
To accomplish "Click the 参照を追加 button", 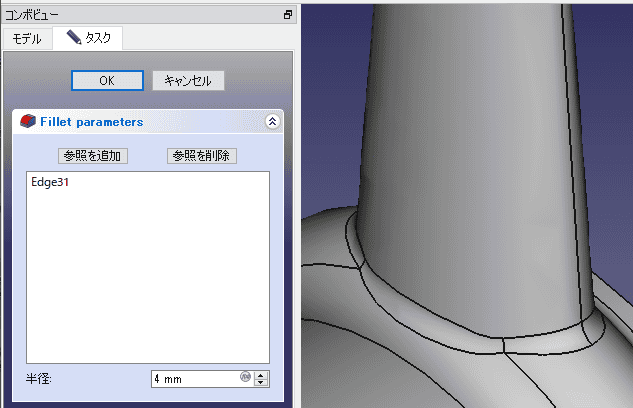I will tap(93, 156).
